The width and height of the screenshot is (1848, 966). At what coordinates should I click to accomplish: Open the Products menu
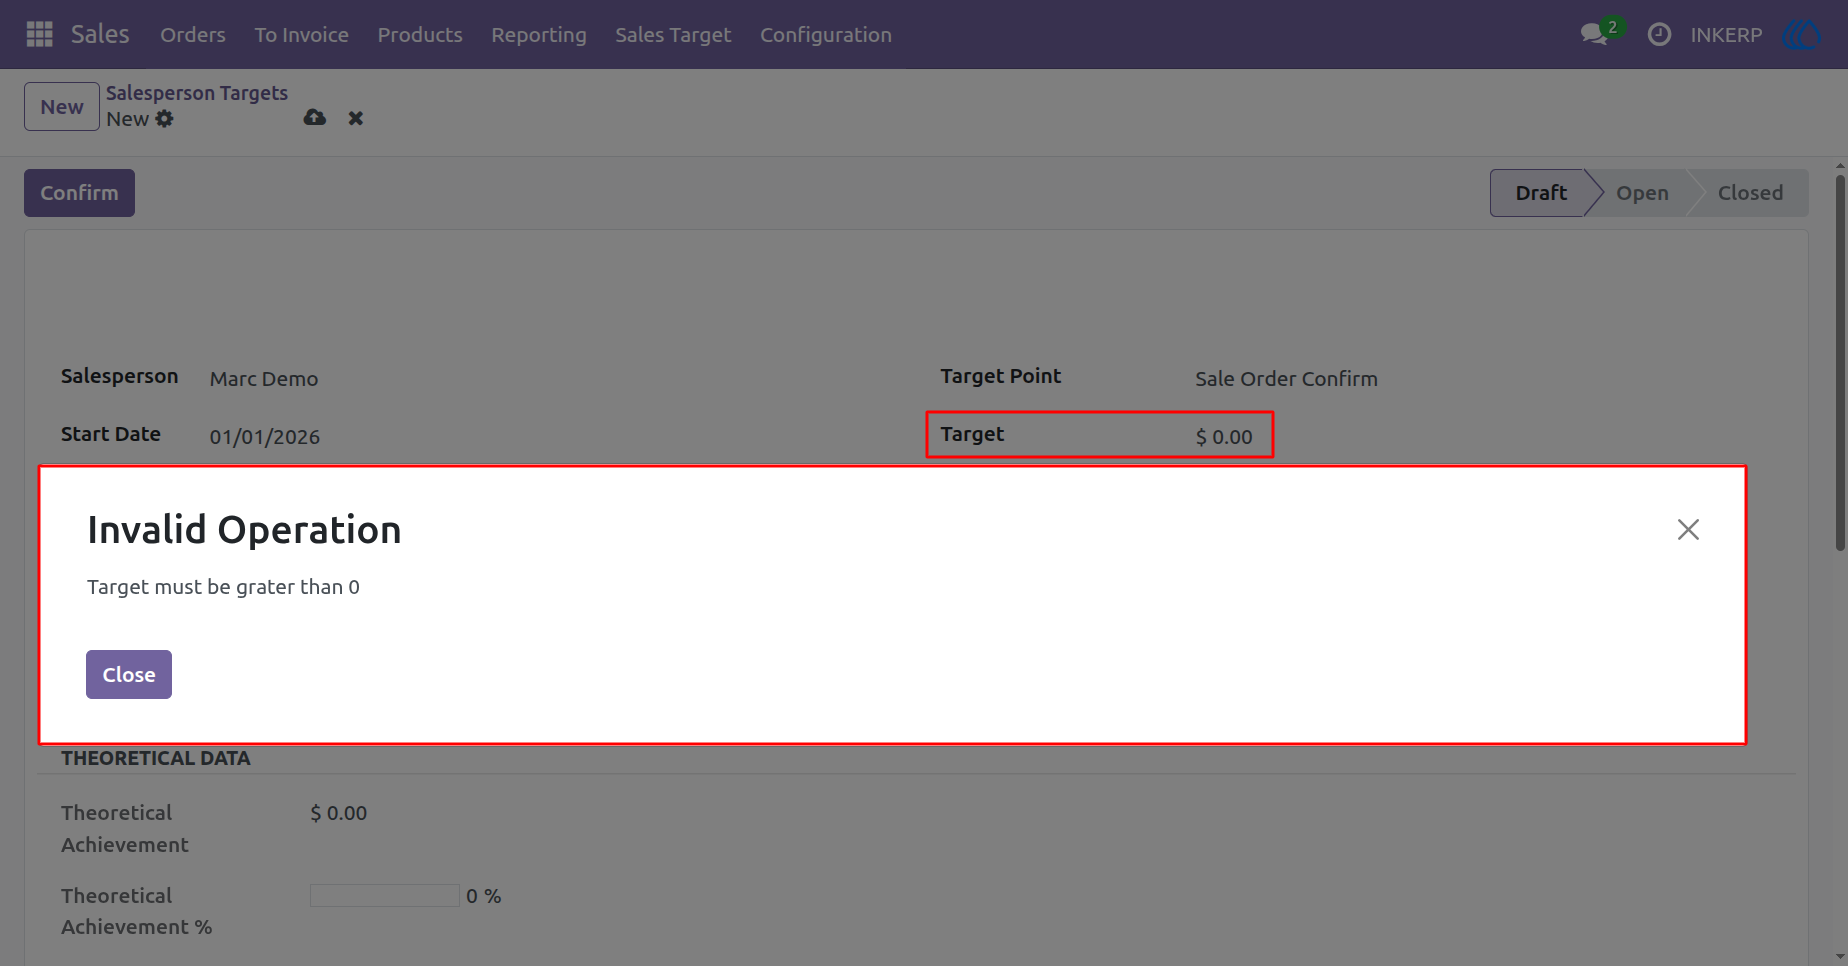click(420, 35)
